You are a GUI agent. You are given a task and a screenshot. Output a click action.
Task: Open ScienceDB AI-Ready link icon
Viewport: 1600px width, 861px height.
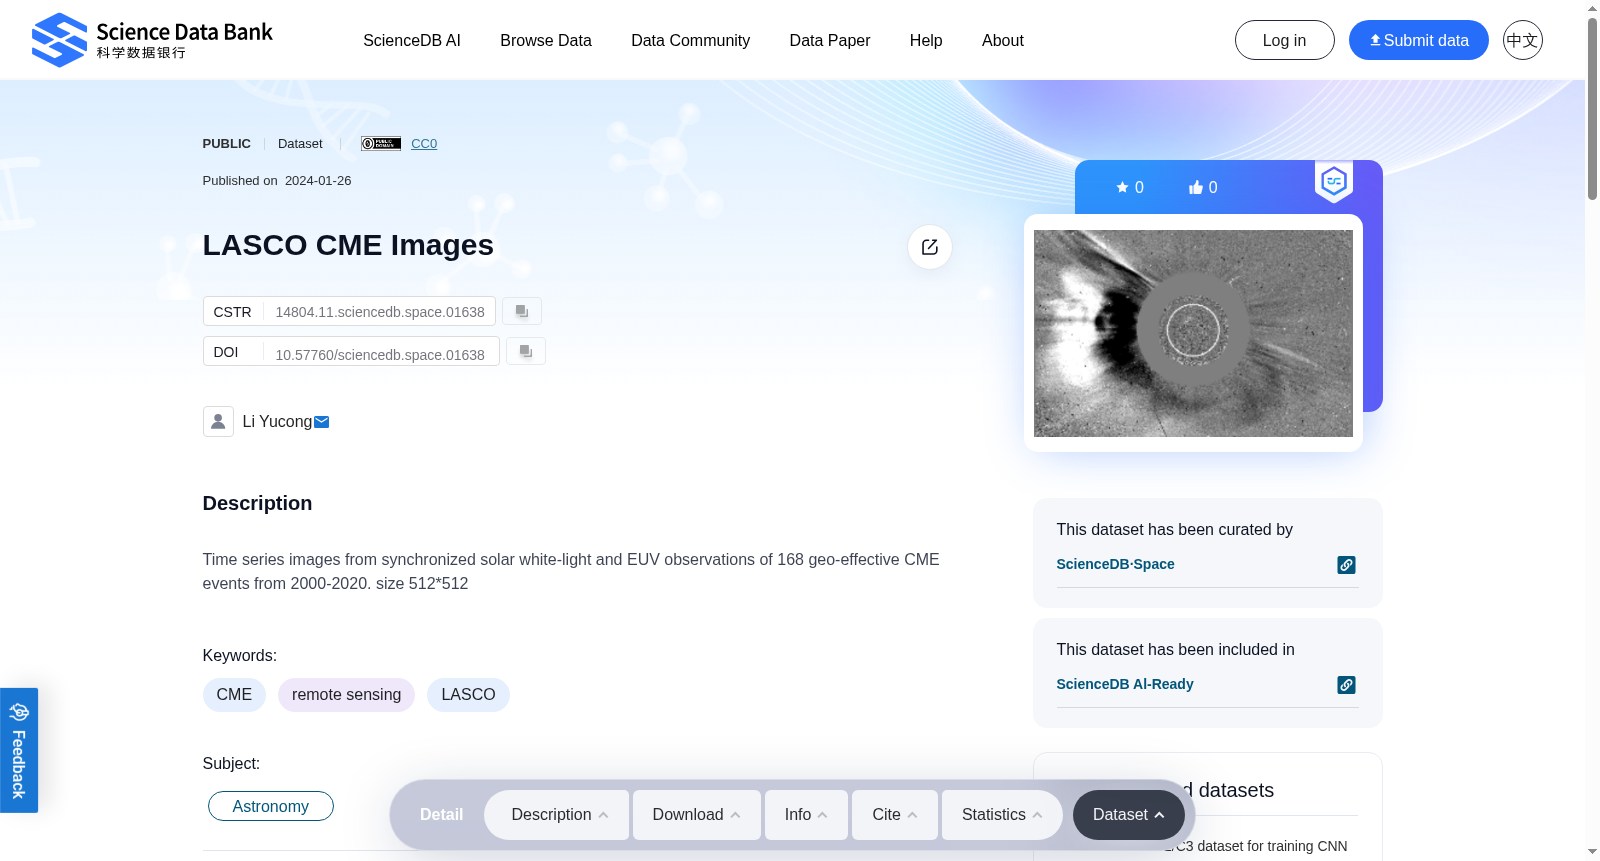coord(1347,685)
